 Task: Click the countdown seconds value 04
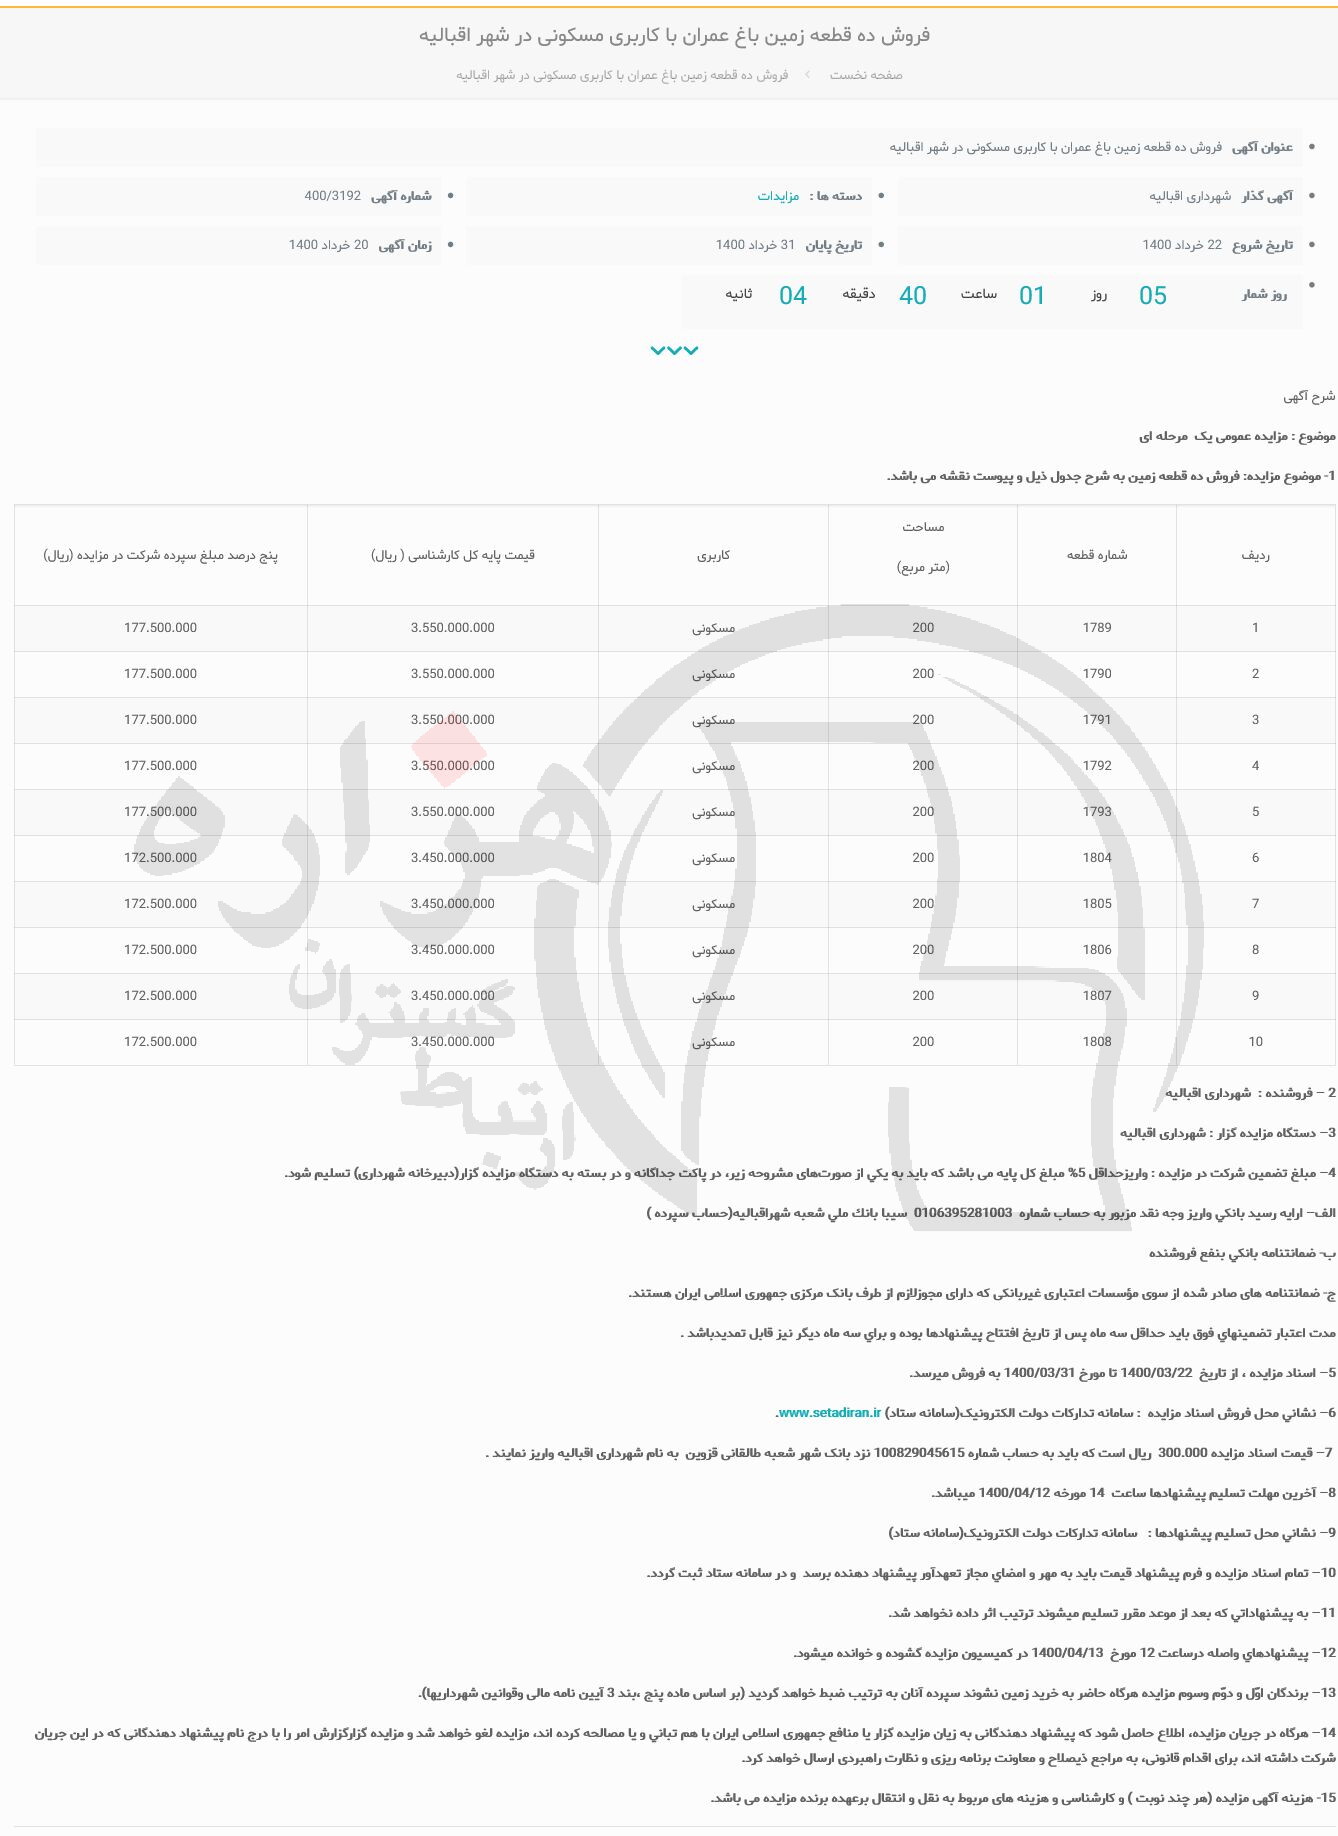793,295
